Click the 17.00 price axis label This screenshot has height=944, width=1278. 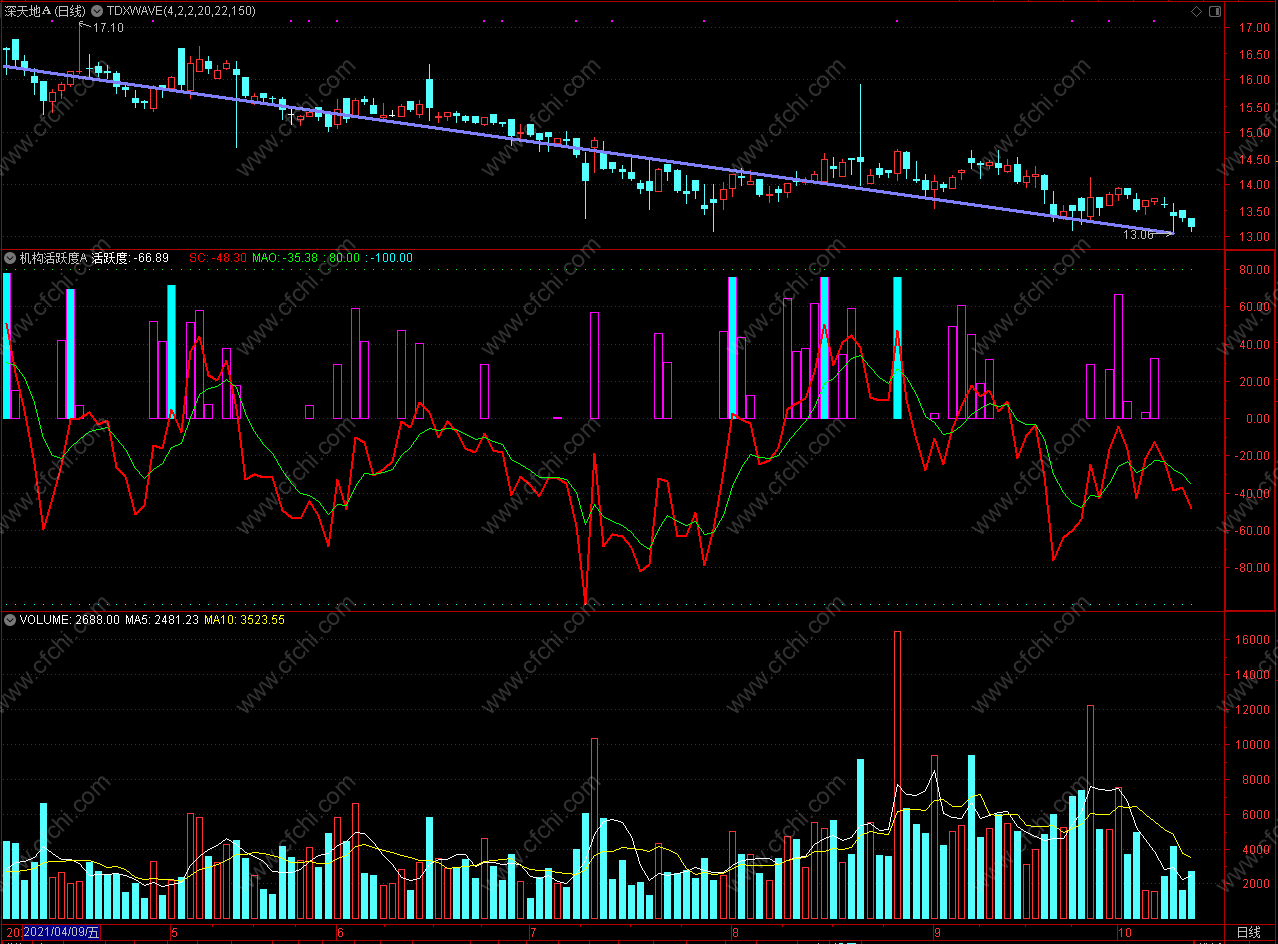(x=1255, y=28)
